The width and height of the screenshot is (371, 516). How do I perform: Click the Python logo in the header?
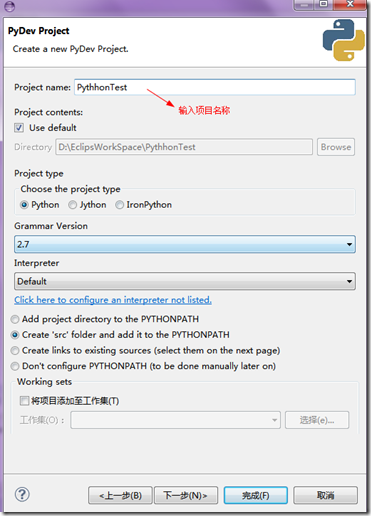click(x=343, y=40)
